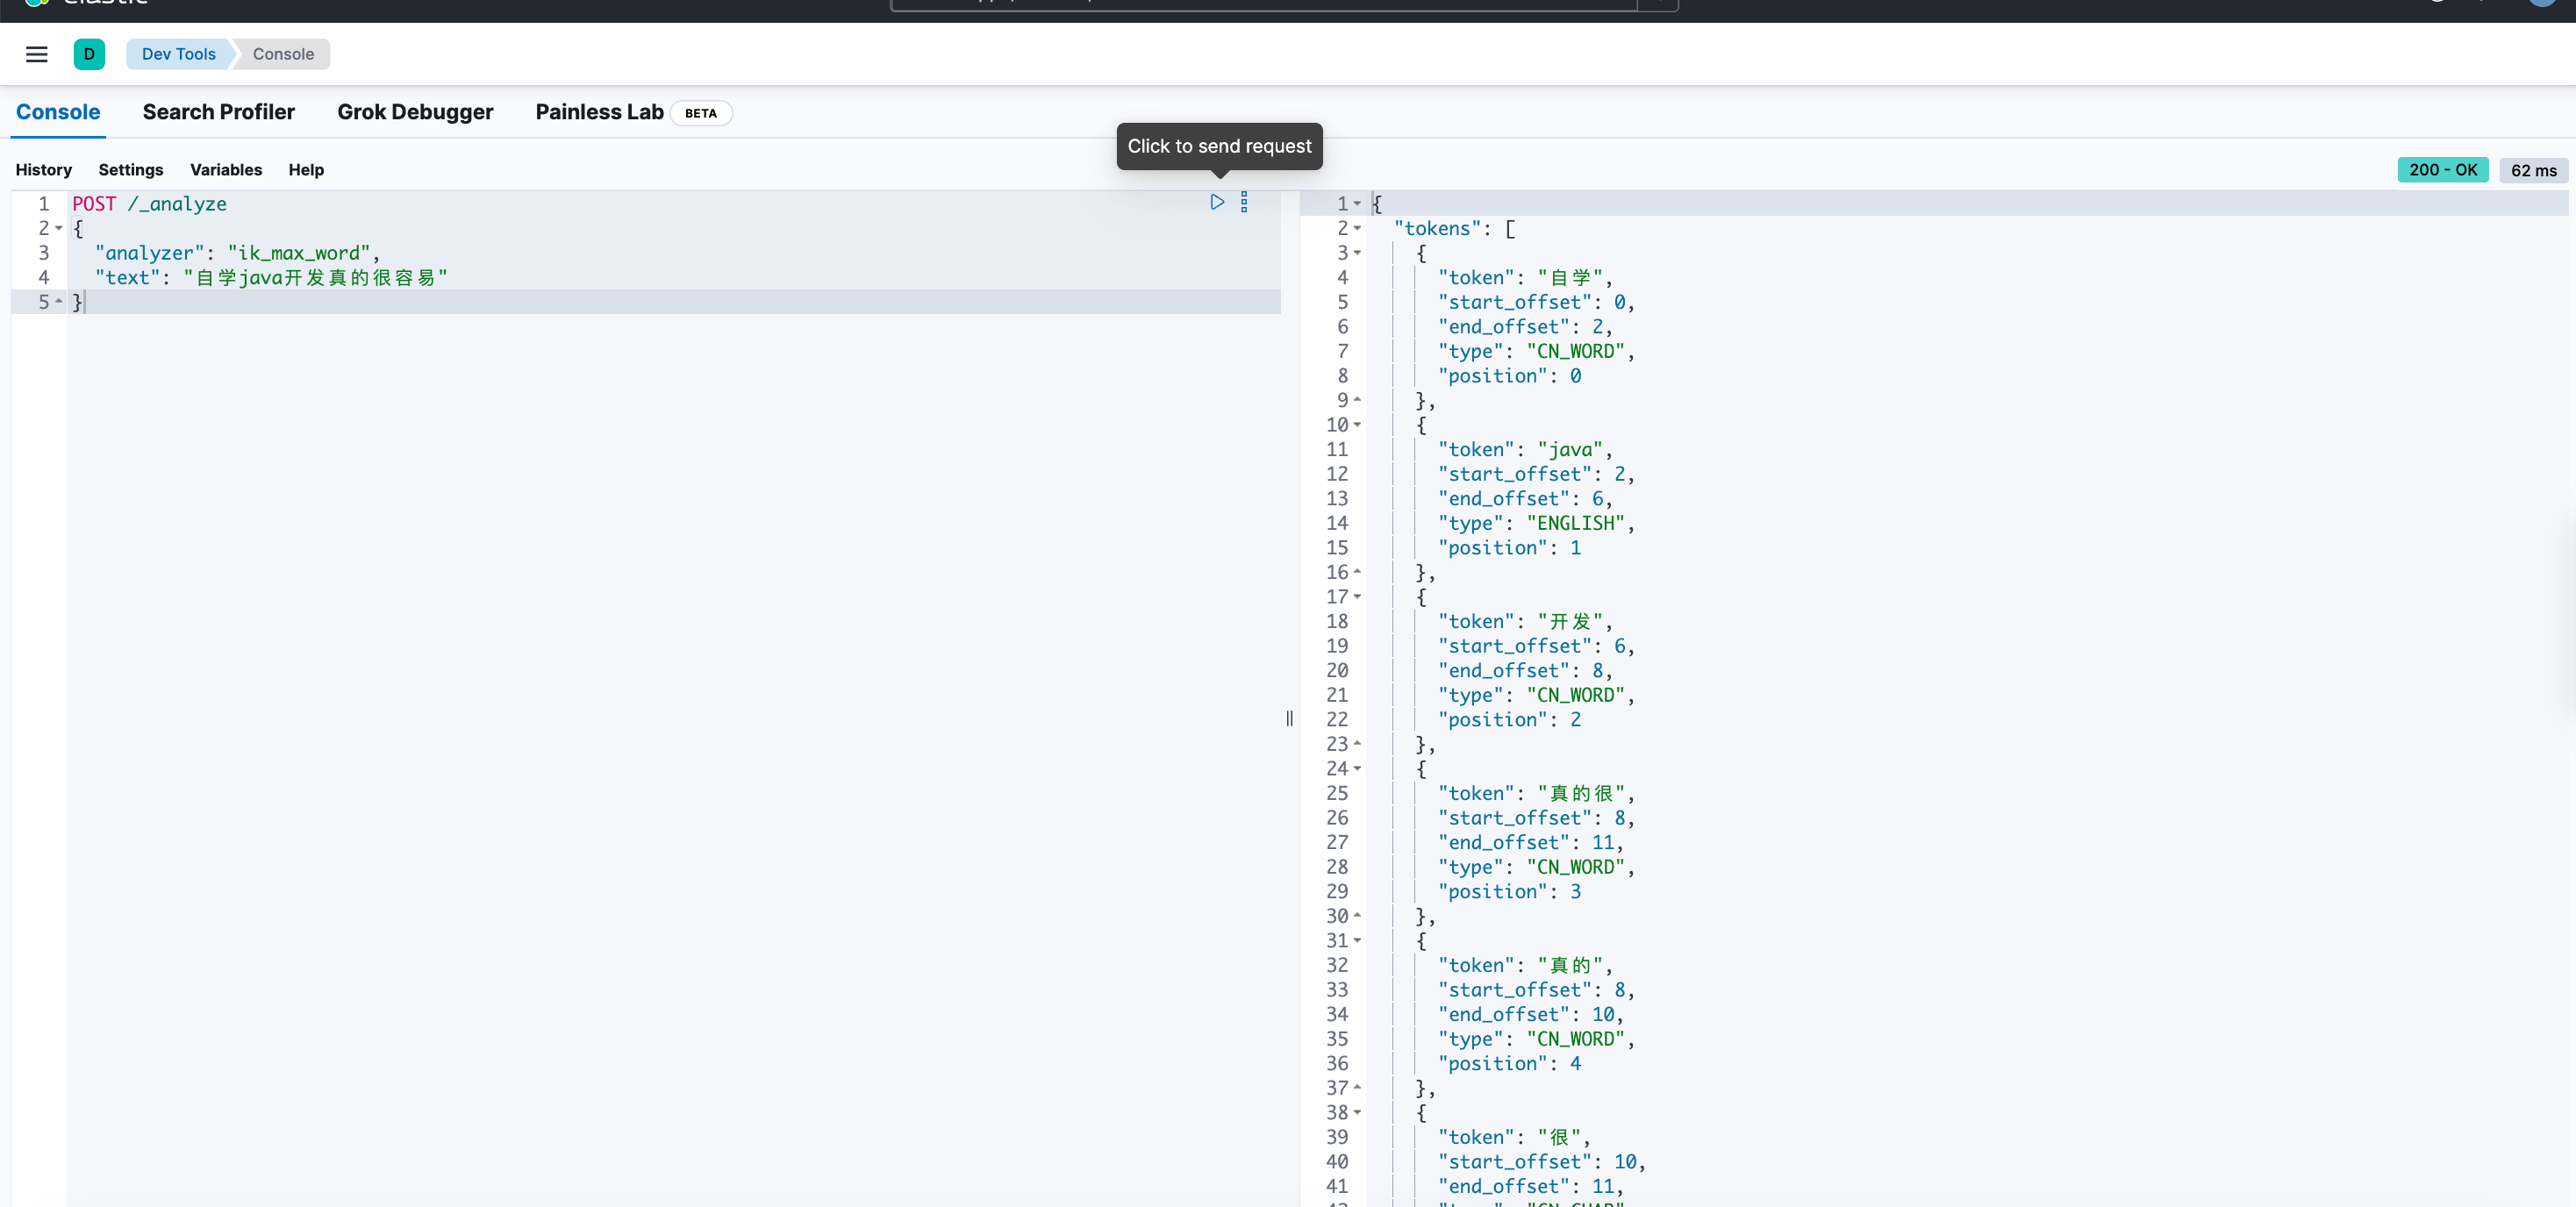2576x1207 pixels.
Task: Collapse token object at output line 38
Action: (1357, 1112)
